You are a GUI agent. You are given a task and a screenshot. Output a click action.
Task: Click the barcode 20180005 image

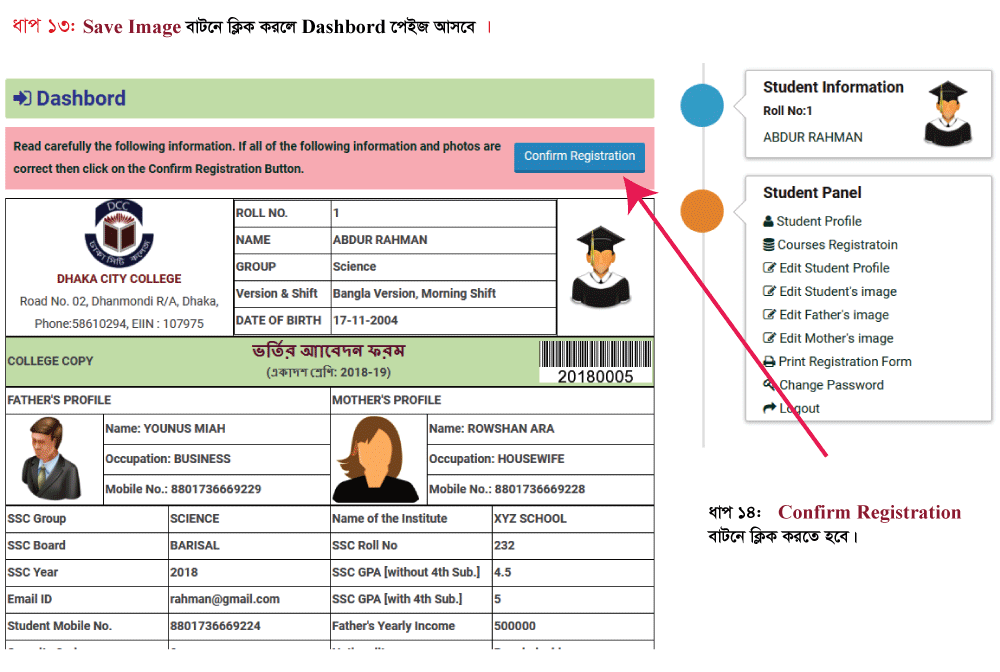point(595,362)
